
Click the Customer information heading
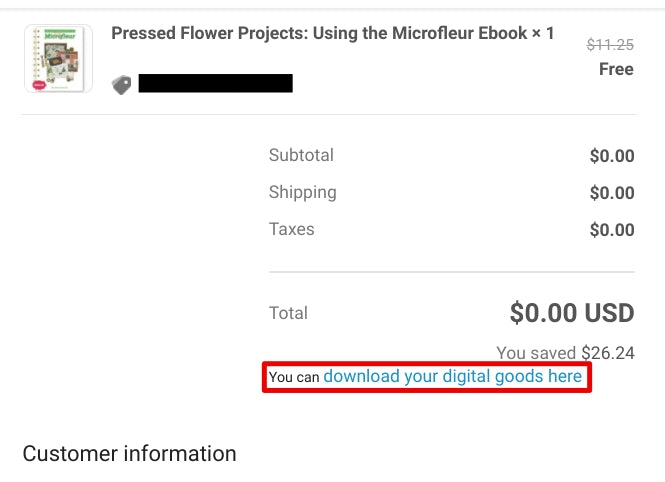point(129,454)
